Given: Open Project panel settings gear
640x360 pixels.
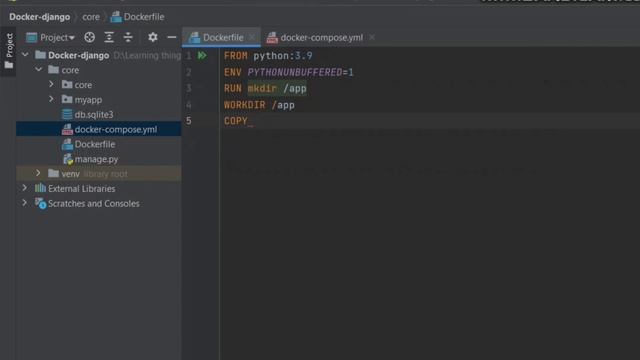Looking at the screenshot, I should 153,37.
